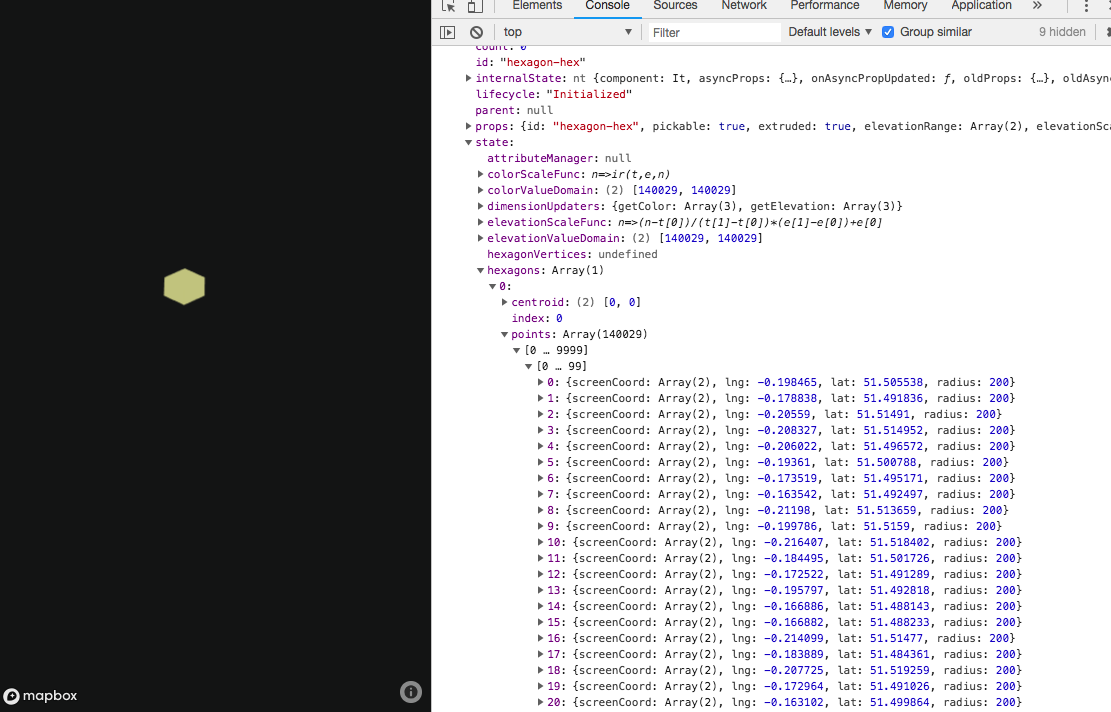Expand point 0 with lng -0.198465
The height and width of the screenshot is (712, 1111).
(541, 382)
